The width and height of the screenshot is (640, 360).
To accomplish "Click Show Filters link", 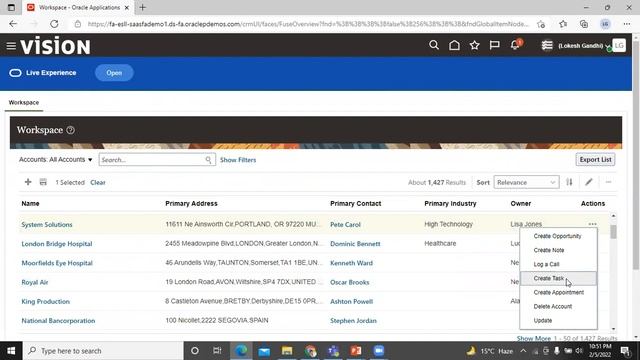I will pyautogui.click(x=238, y=160).
